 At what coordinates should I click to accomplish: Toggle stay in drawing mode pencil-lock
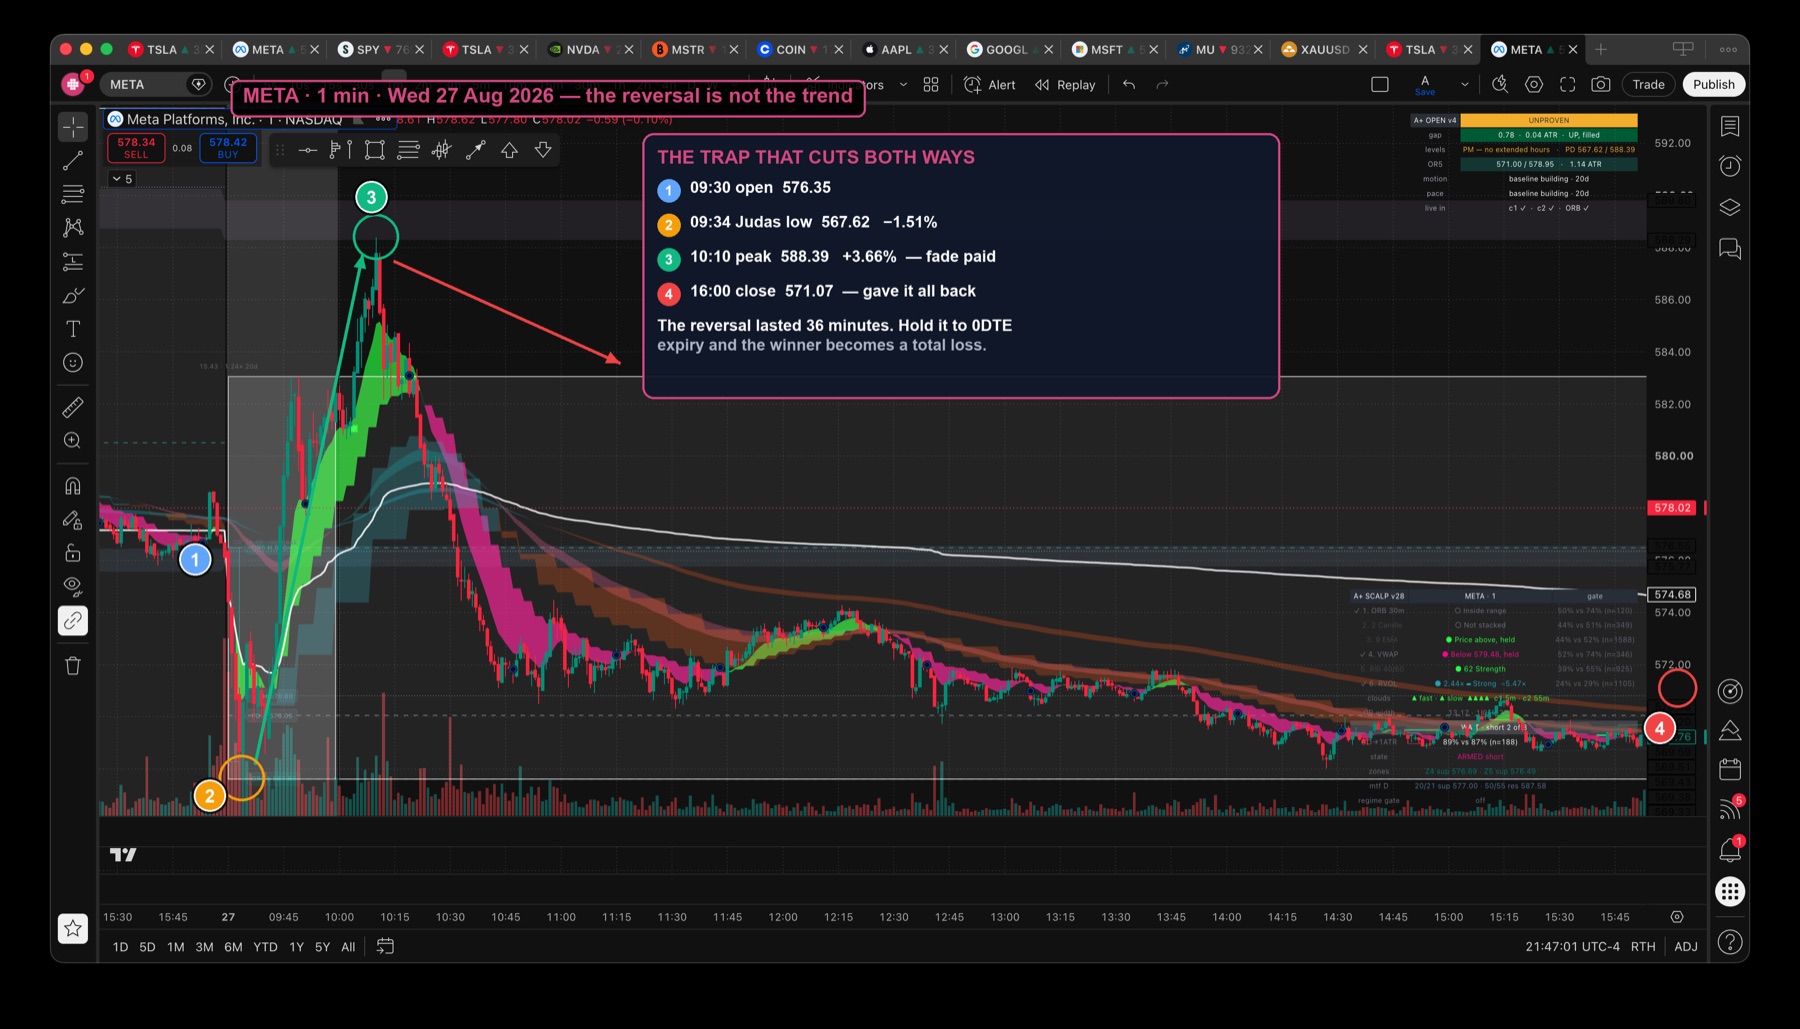73,520
